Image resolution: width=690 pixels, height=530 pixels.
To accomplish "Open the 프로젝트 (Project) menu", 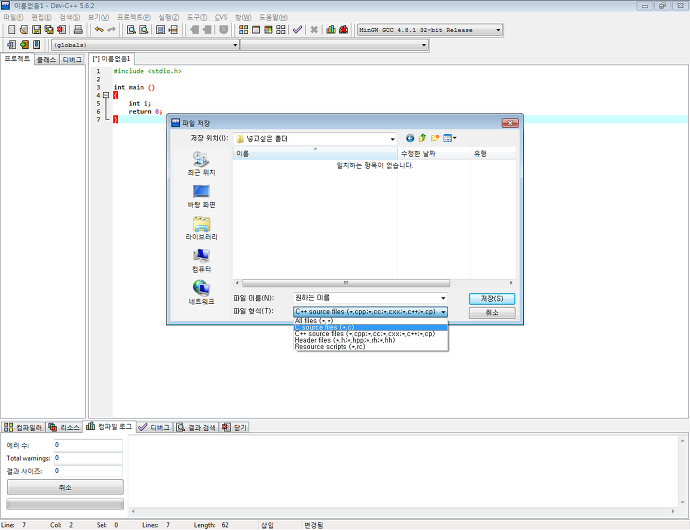I will click(134, 17).
